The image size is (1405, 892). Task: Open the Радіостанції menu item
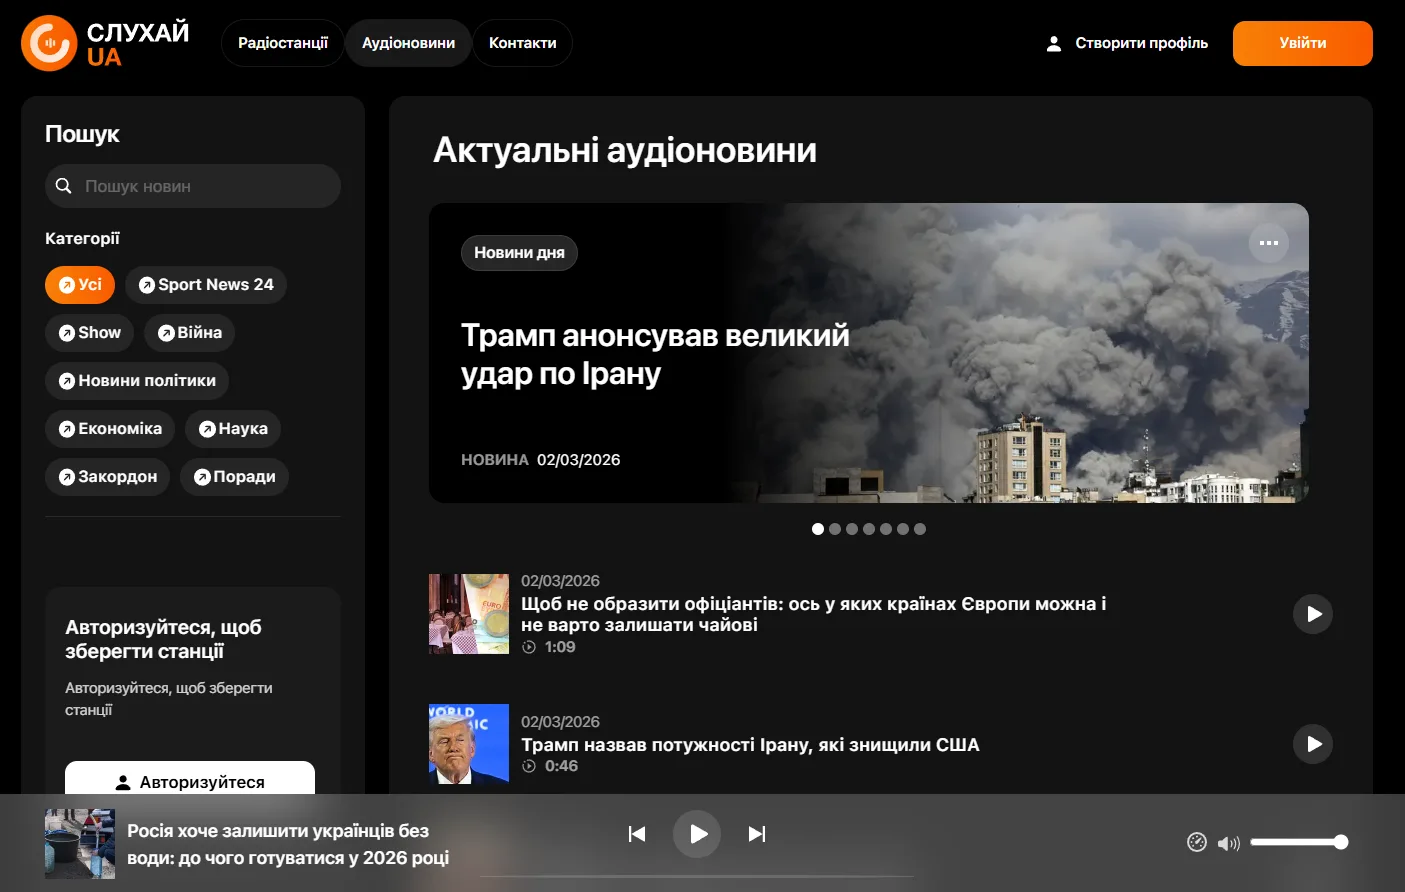[282, 43]
